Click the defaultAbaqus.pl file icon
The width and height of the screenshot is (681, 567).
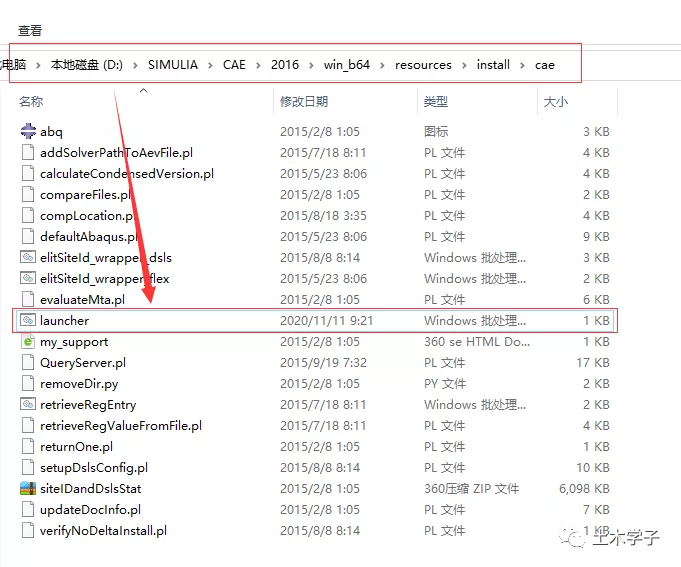(x=28, y=236)
